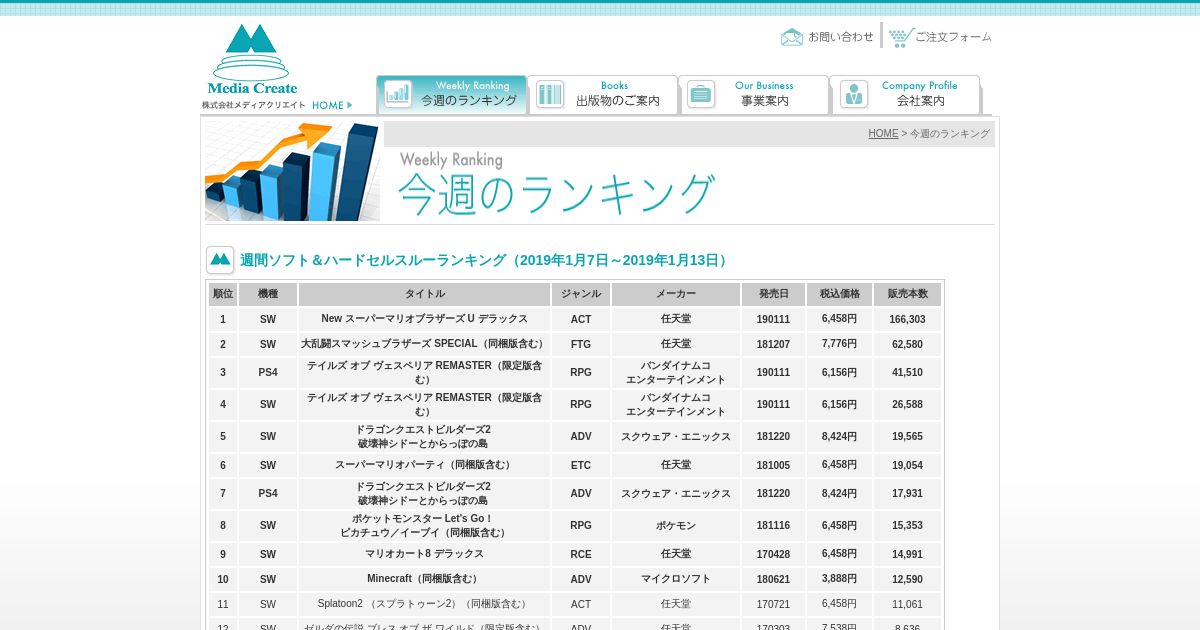Select title ポケットモンスター Let's Go!
Image resolution: width=1200 pixels, height=630 pixels.
425,526
